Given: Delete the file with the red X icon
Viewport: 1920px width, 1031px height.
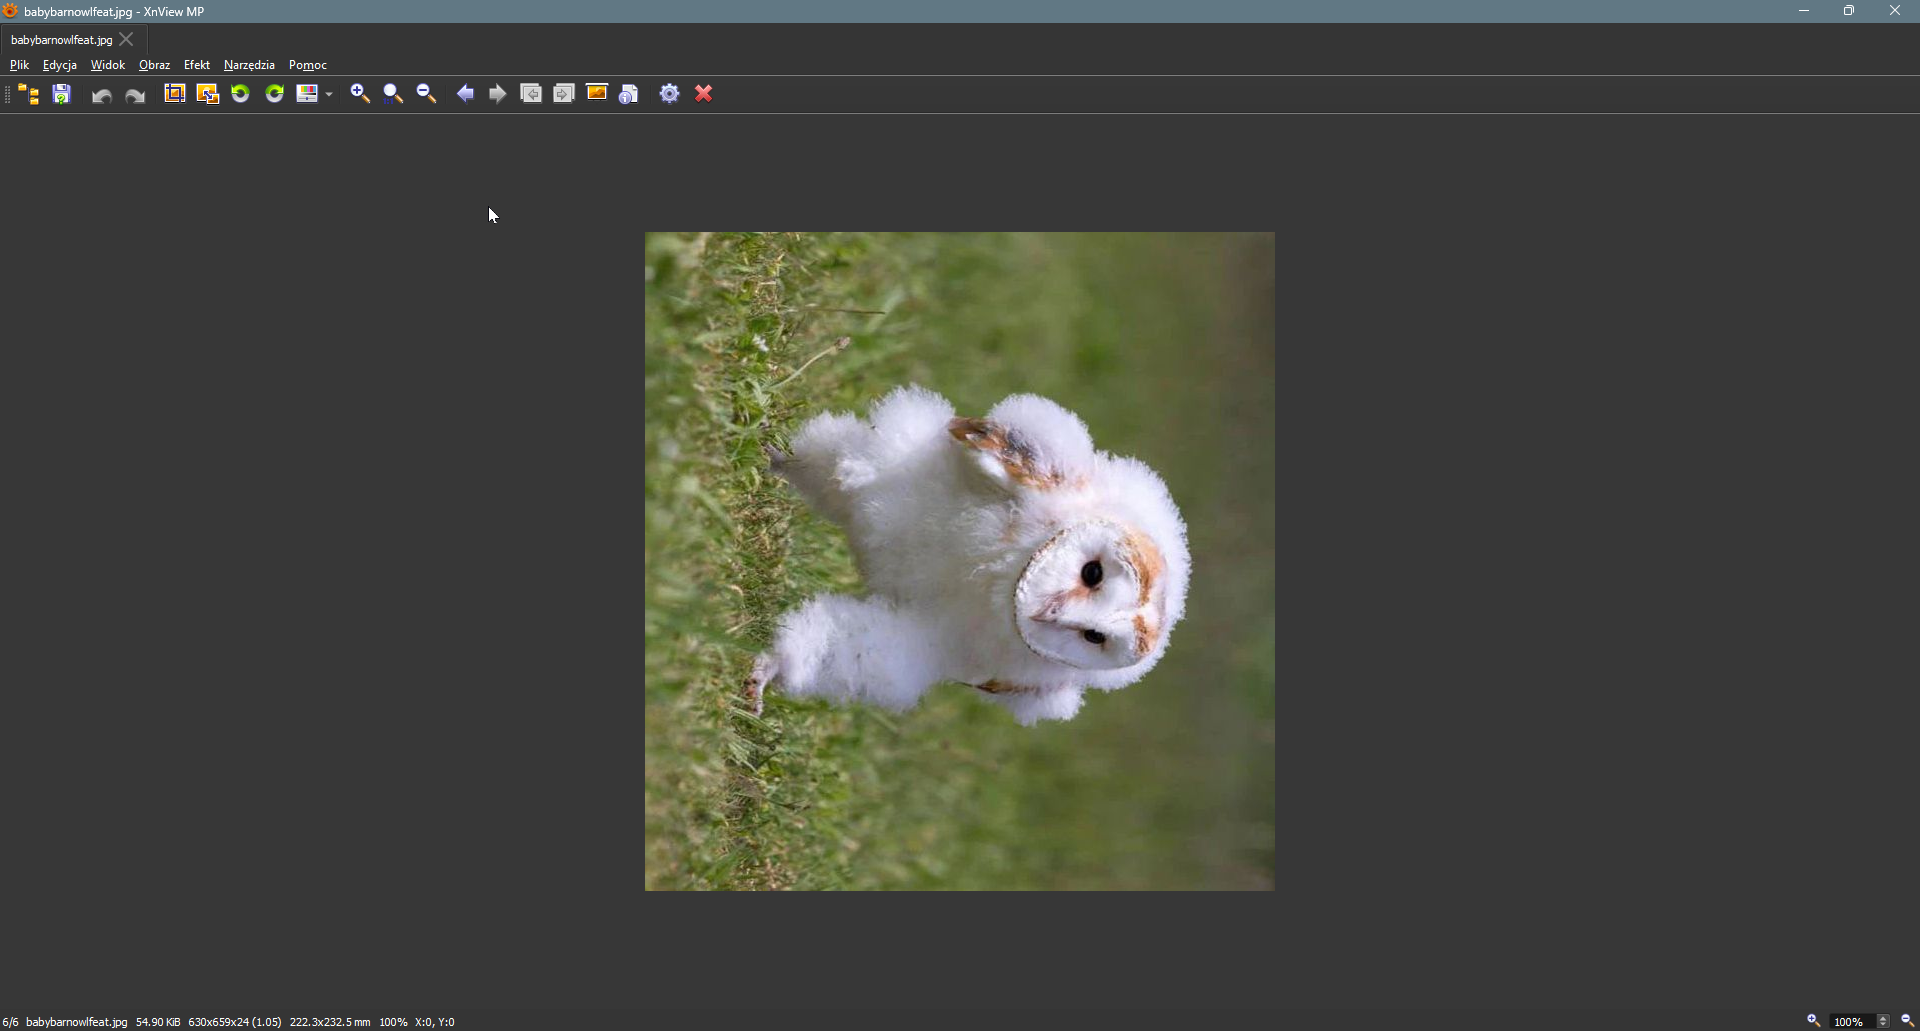Looking at the screenshot, I should (704, 94).
